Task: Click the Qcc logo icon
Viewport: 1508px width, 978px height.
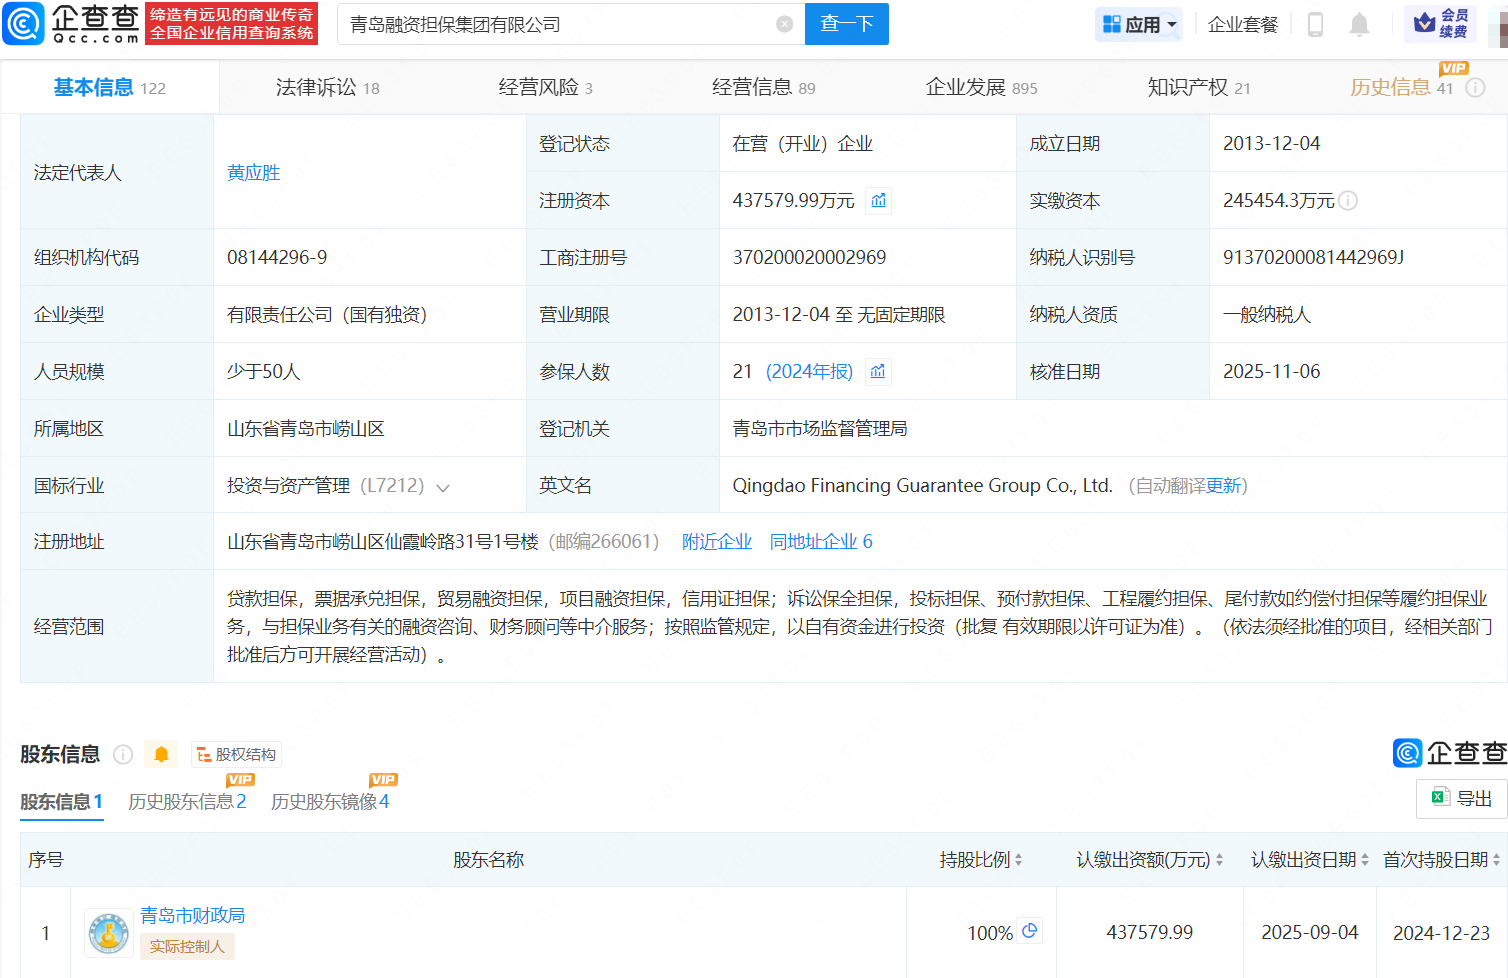Action: [x=24, y=24]
